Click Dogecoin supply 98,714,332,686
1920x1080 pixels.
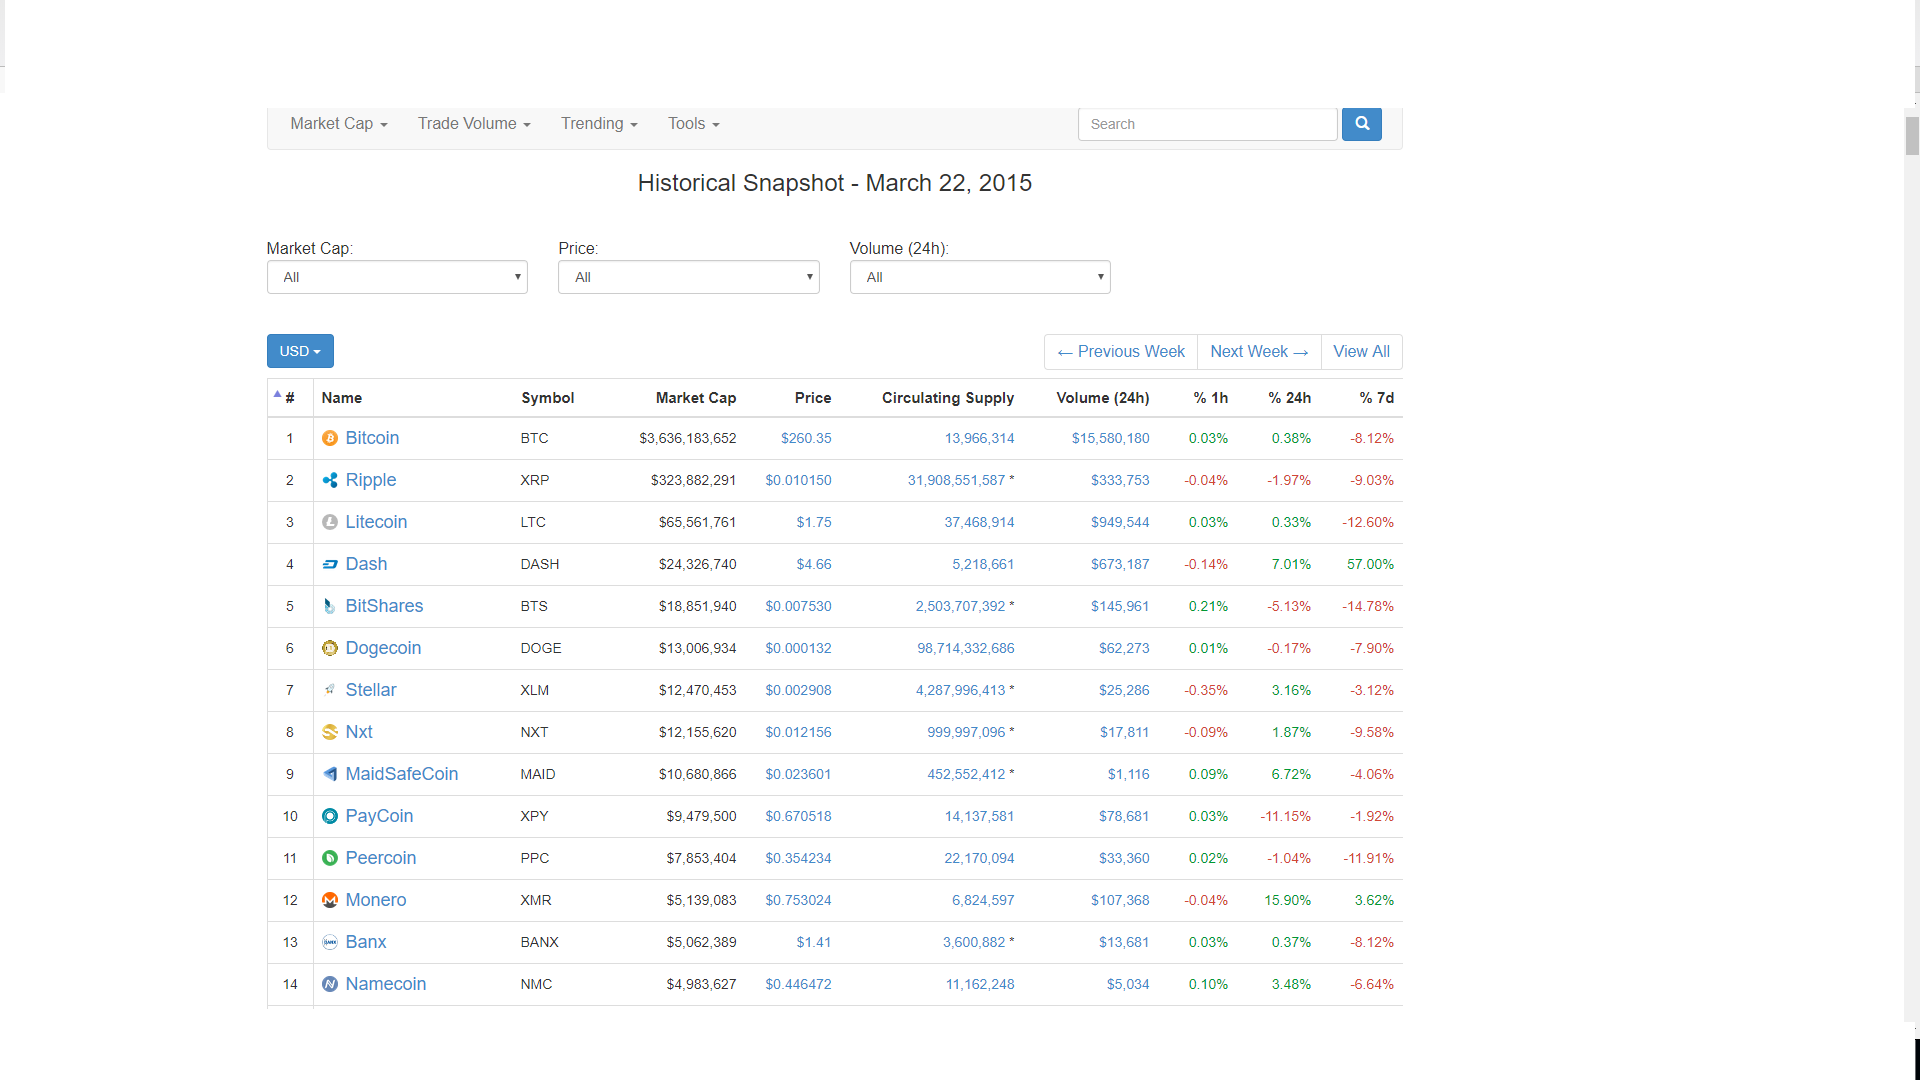[x=966, y=648]
